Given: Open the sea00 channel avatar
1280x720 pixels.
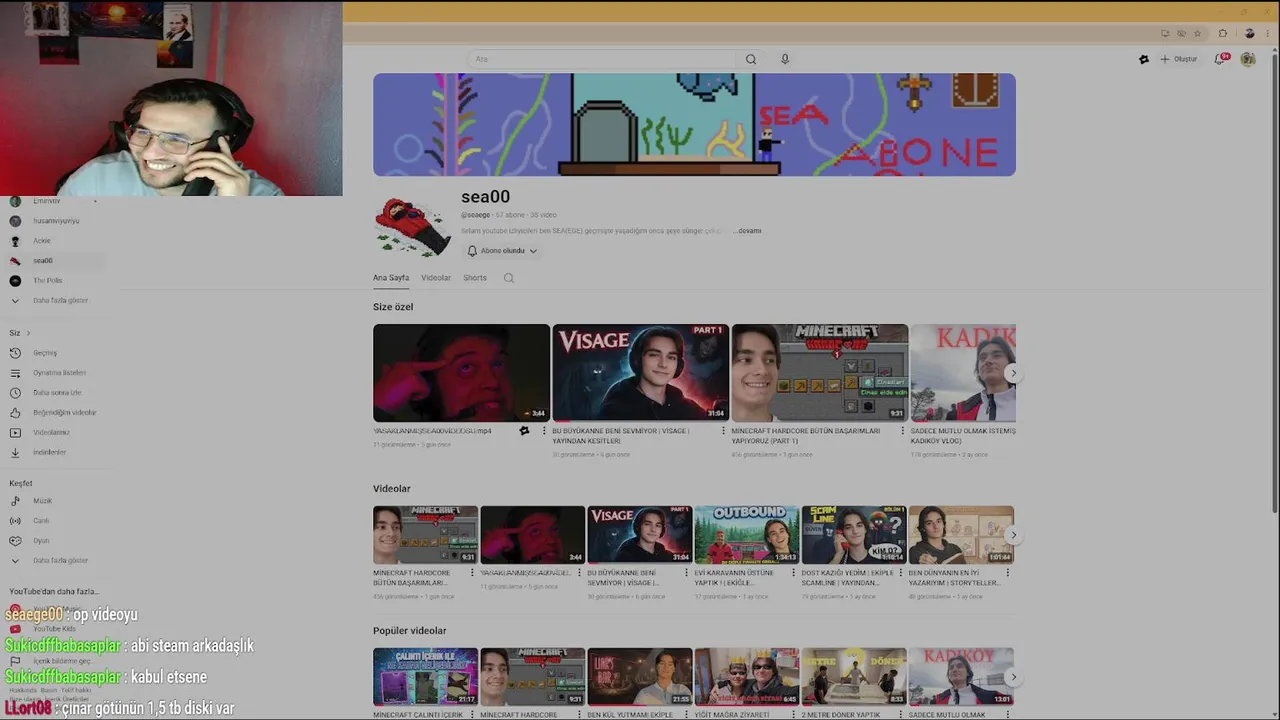Looking at the screenshot, I should click(x=411, y=225).
